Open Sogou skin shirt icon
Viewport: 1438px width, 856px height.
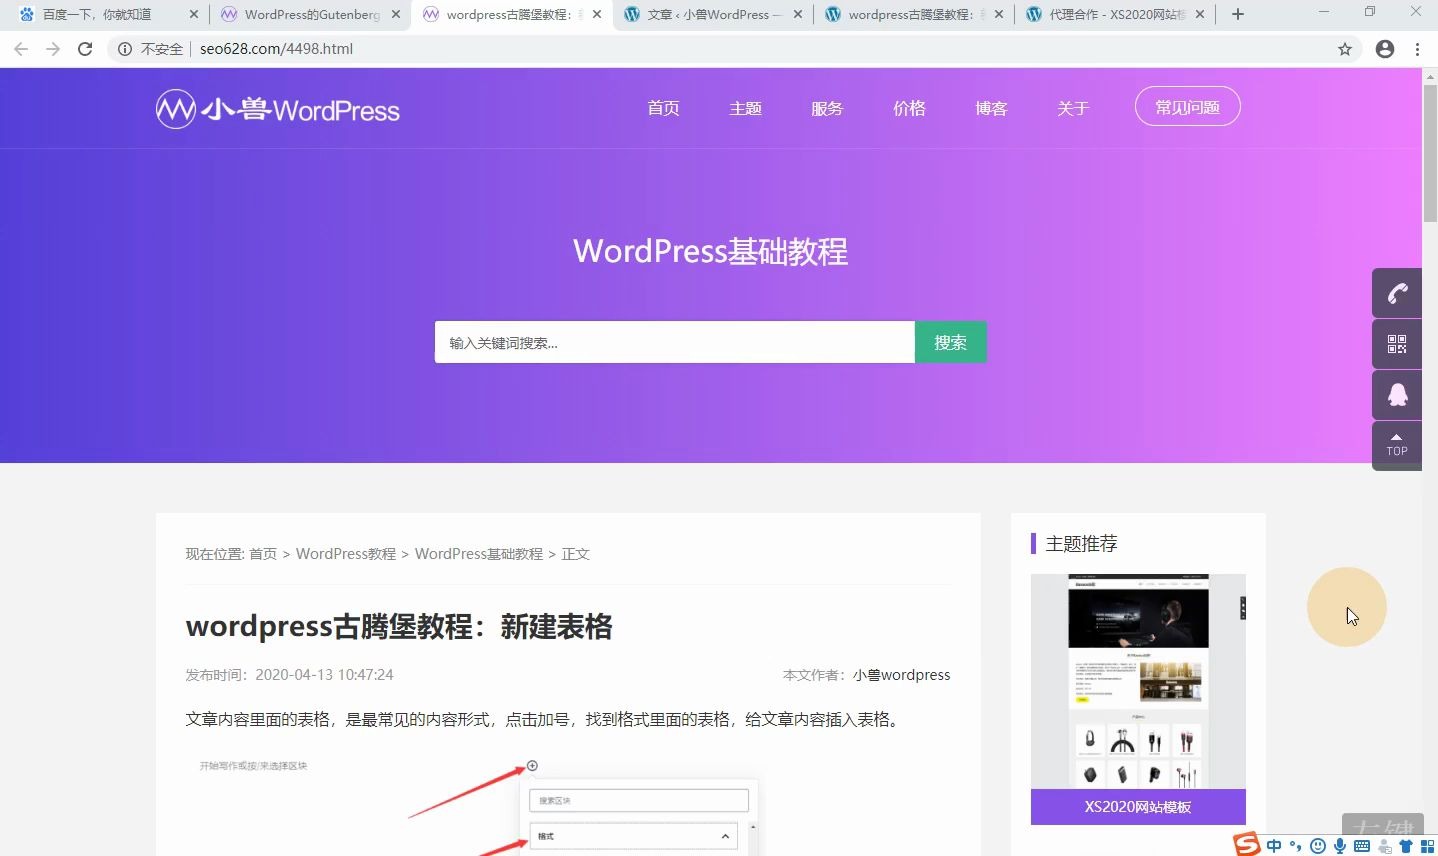1406,846
